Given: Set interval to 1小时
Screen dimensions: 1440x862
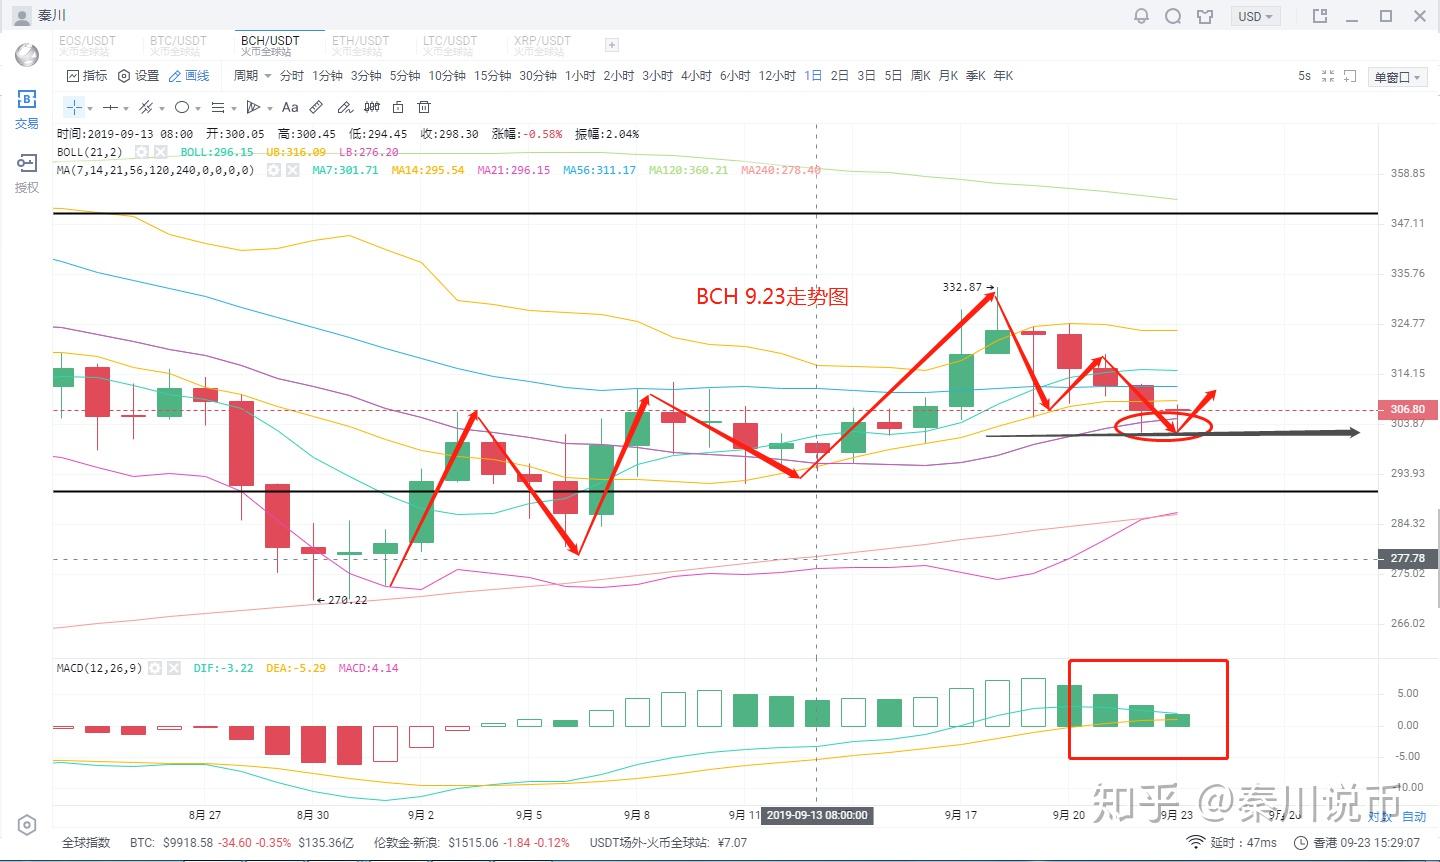Looking at the screenshot, I should (580, 76).
